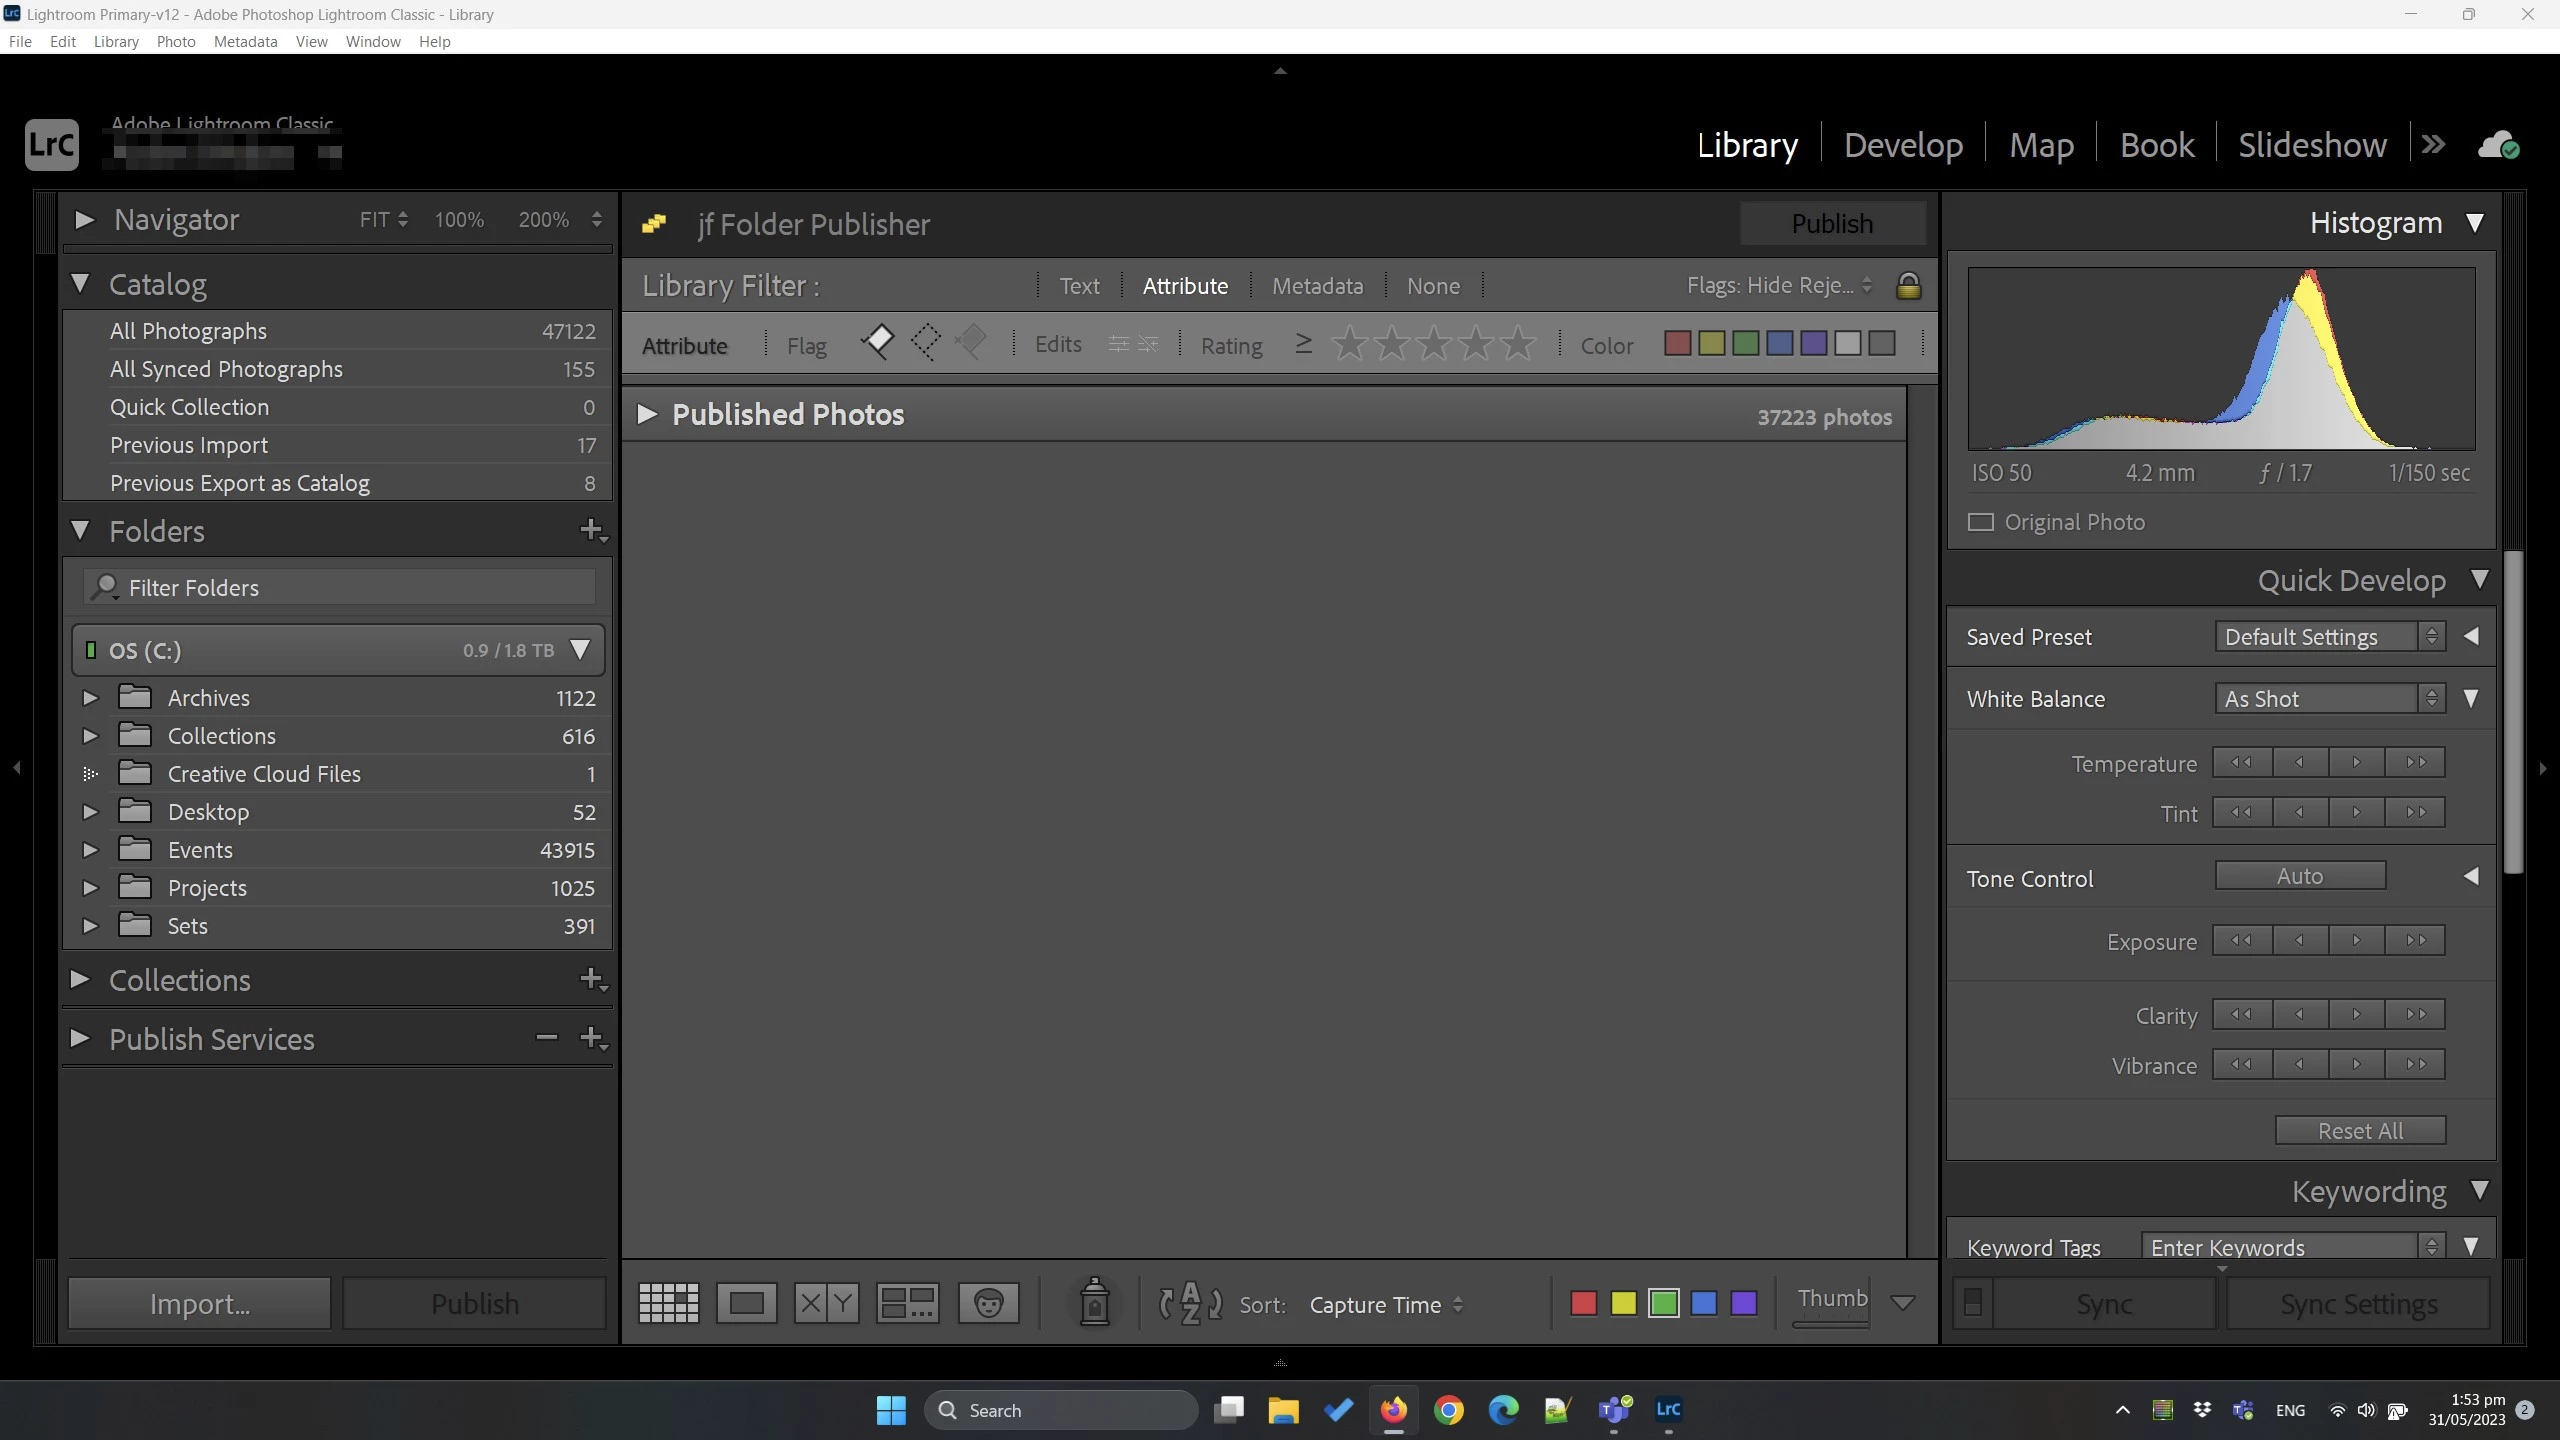Filter by red color label swatch
The image size is (2560, 1440).
click(x=1677, y=344)
